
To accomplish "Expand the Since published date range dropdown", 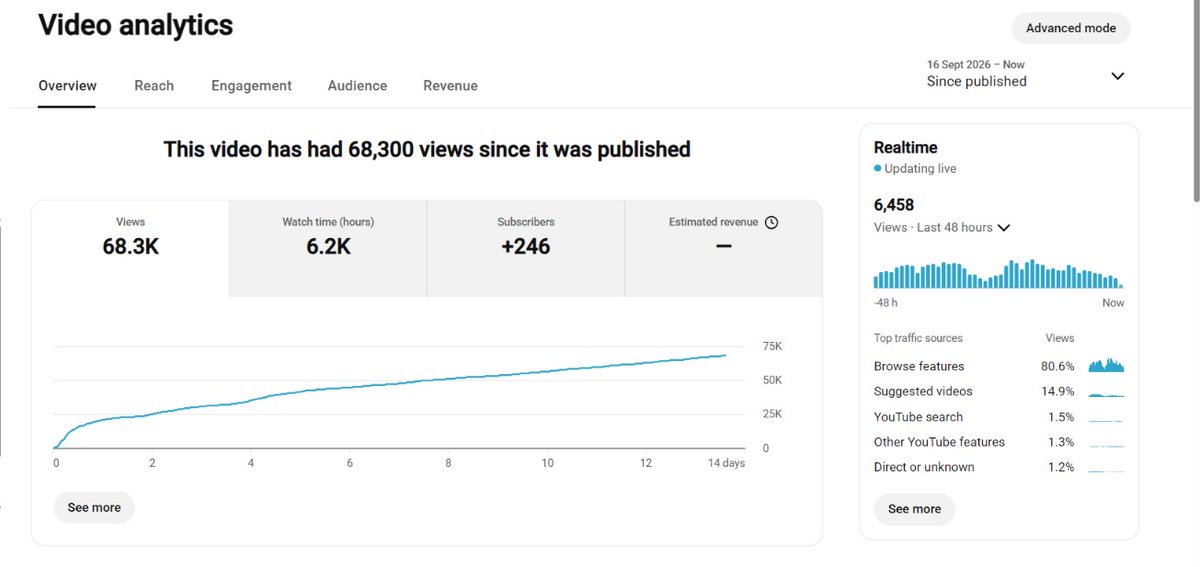I will tap(1027, 74).
